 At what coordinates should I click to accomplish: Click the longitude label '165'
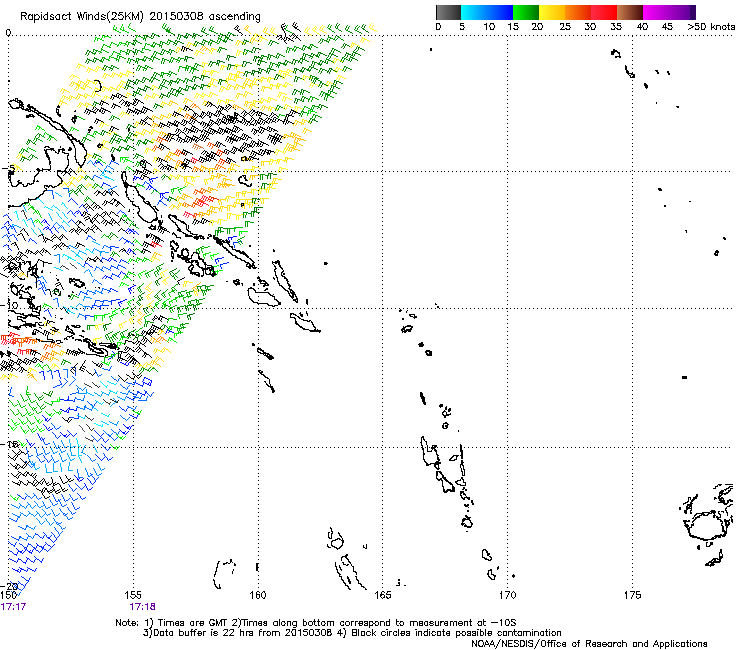[383, 595]
